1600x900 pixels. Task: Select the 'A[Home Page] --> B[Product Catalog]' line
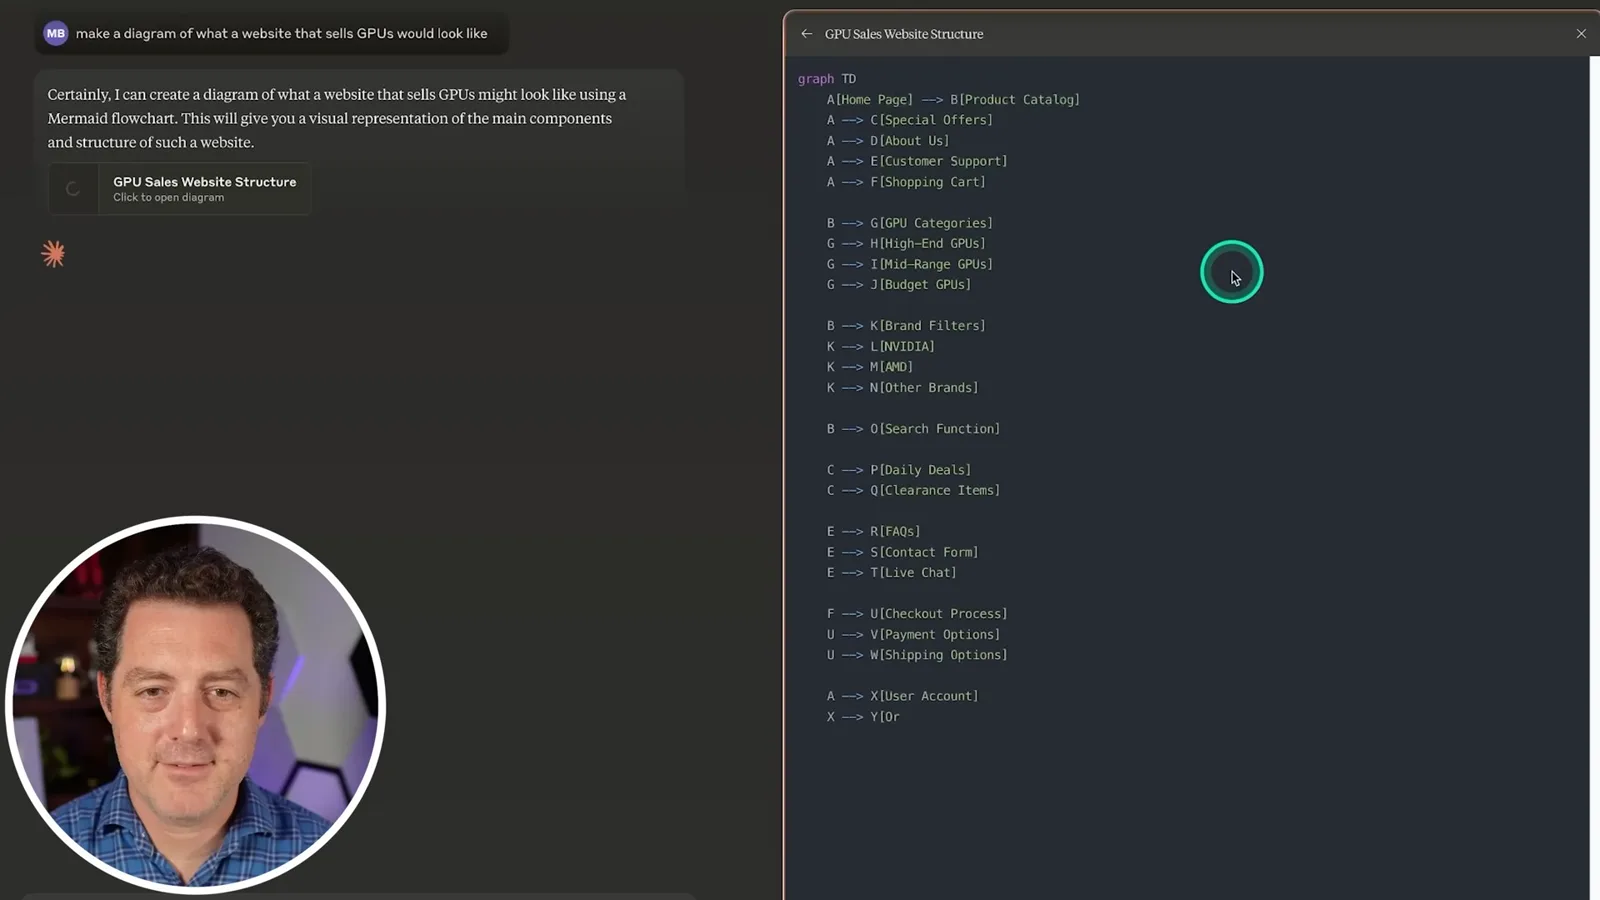[953, 100]
